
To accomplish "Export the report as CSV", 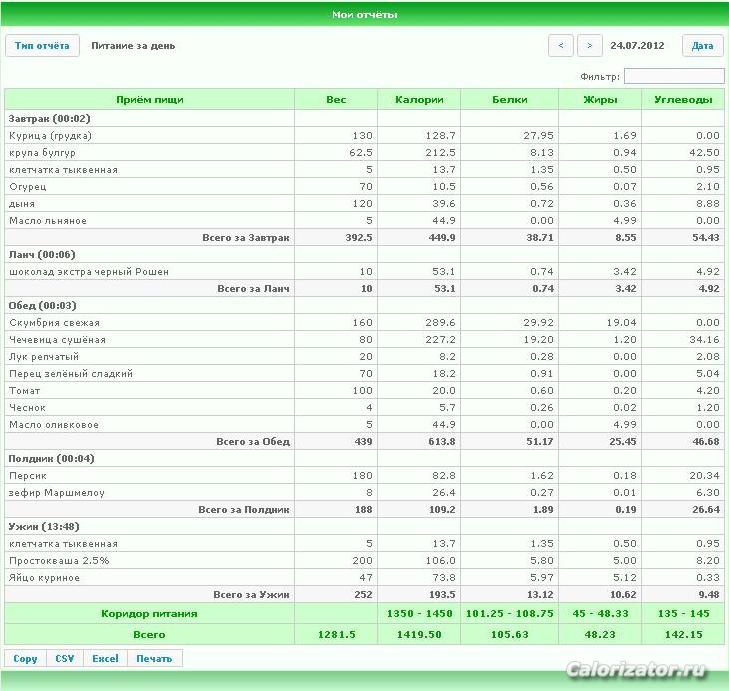I will tap(65, 658).
